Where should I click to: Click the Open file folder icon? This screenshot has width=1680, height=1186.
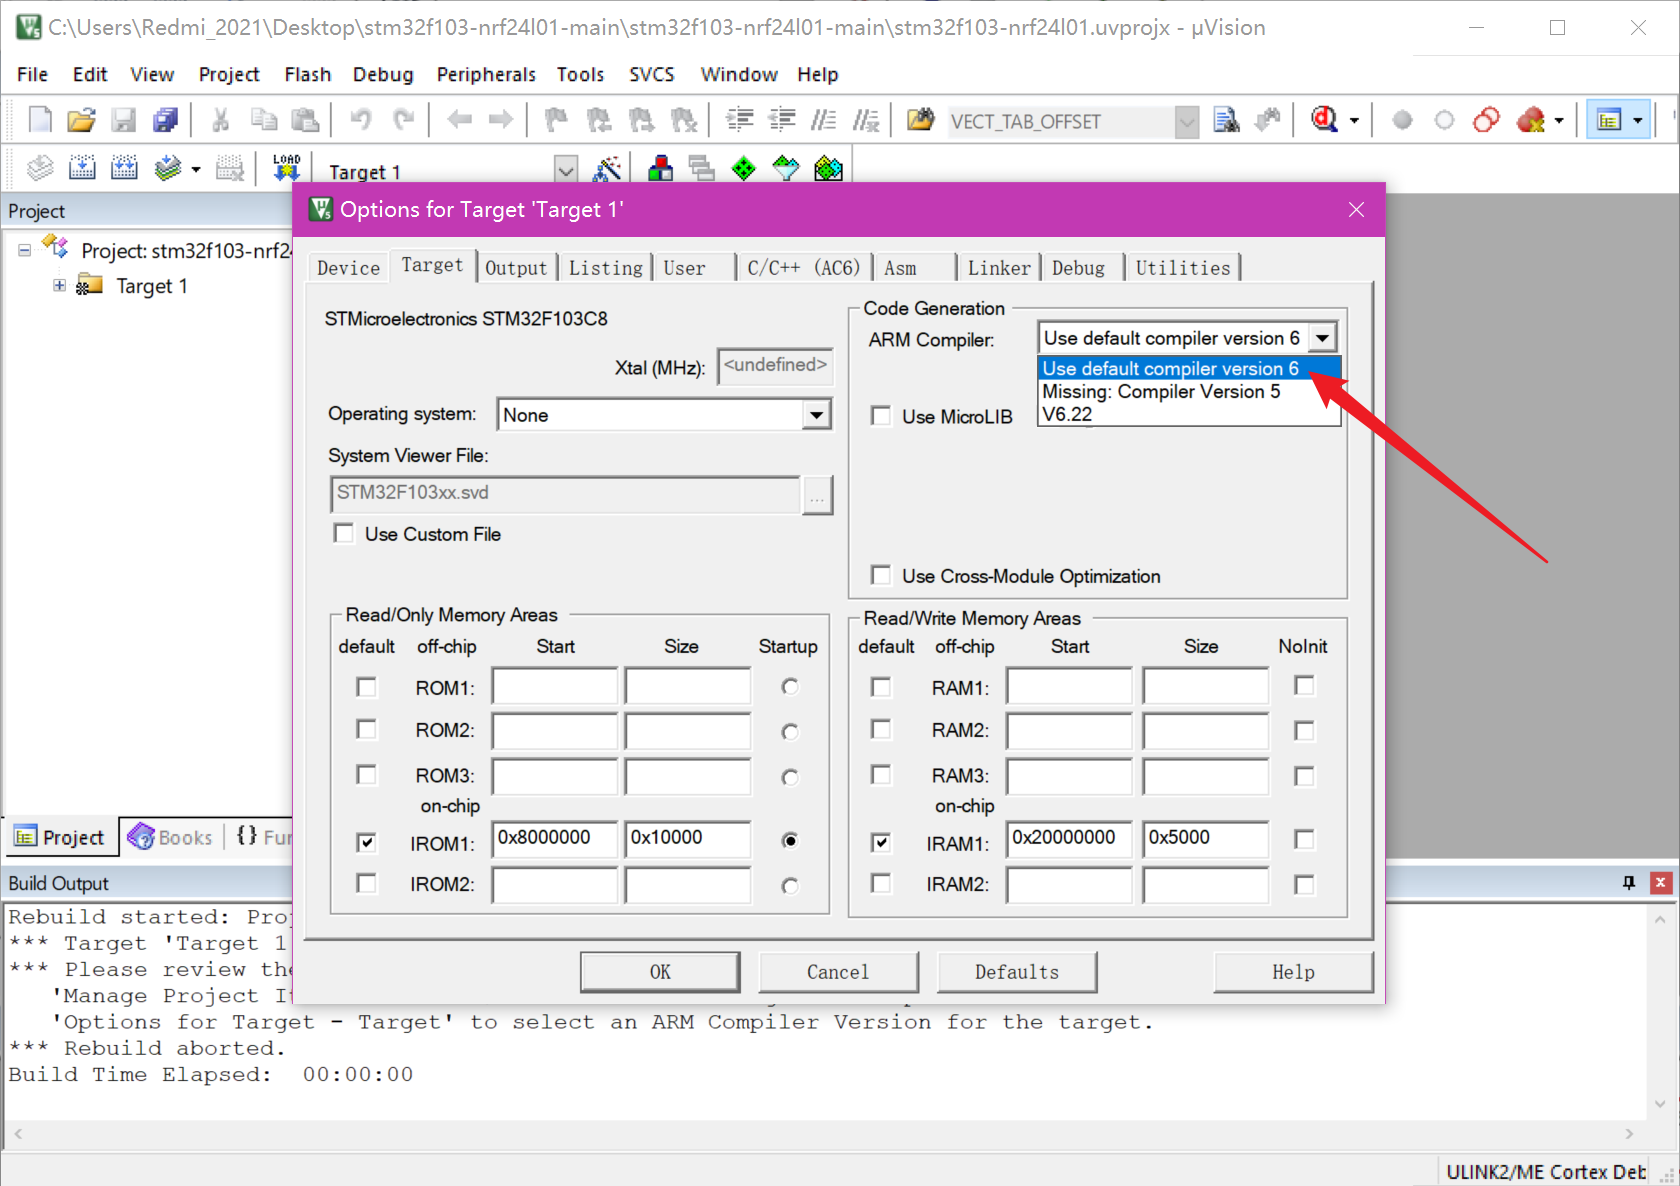[81, 120]
